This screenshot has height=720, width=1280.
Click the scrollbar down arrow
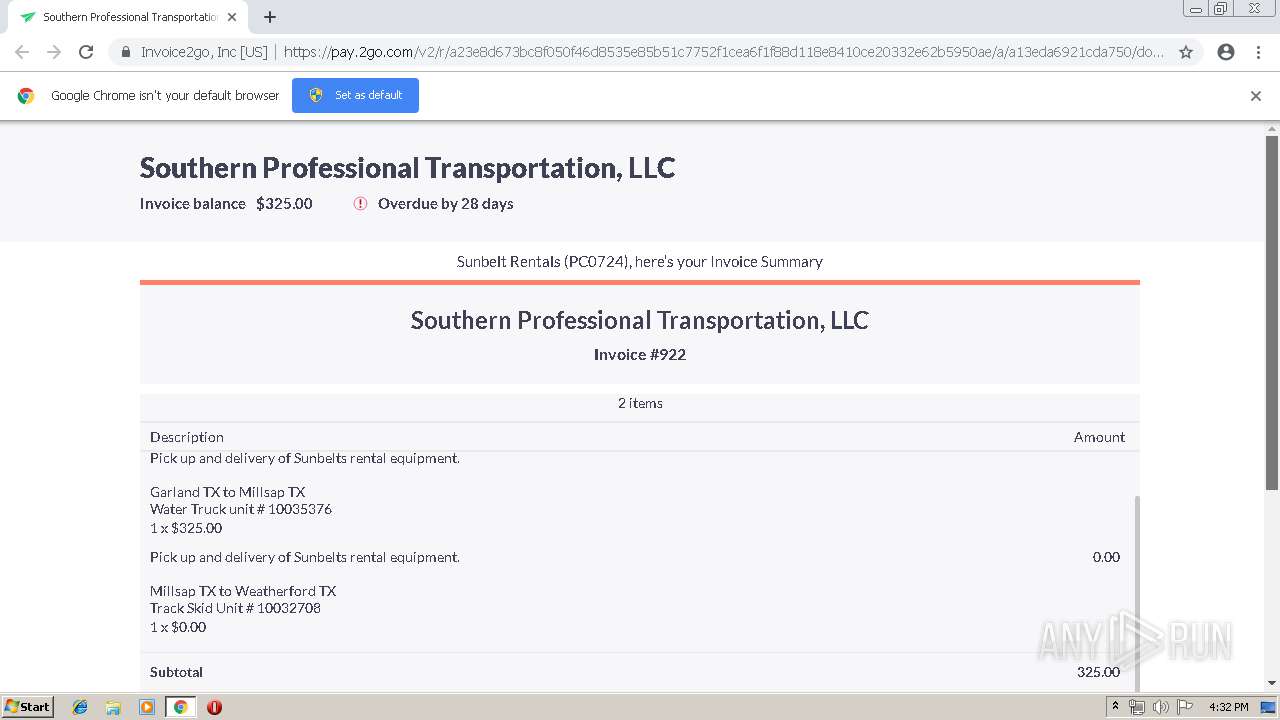tap(1272, 683)
